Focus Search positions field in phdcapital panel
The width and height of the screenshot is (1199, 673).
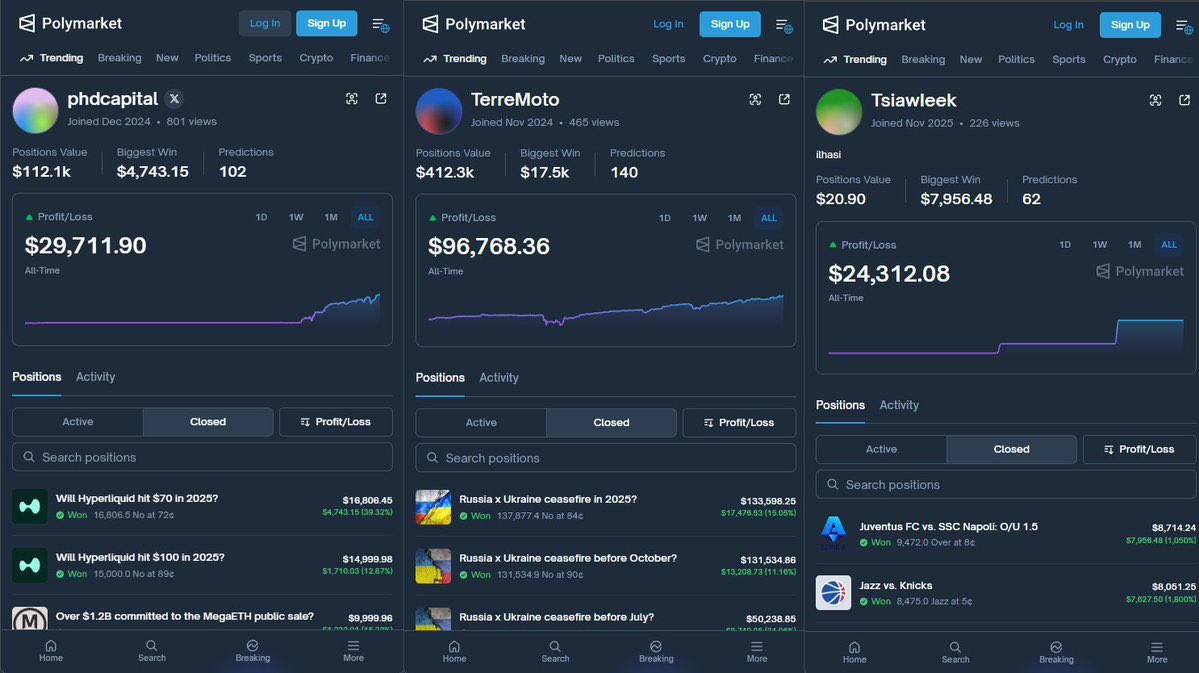point(203,457)
